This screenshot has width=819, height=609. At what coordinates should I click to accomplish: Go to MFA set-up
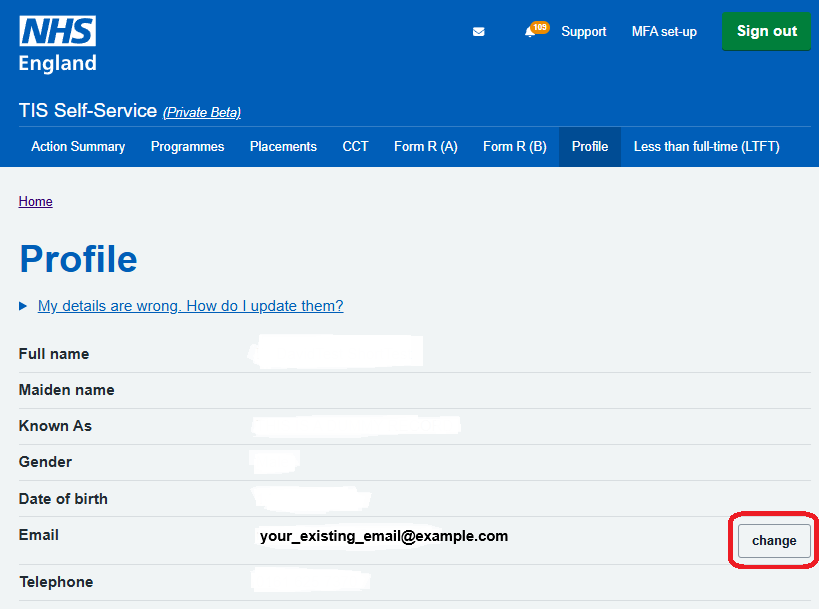click(664, 31)
